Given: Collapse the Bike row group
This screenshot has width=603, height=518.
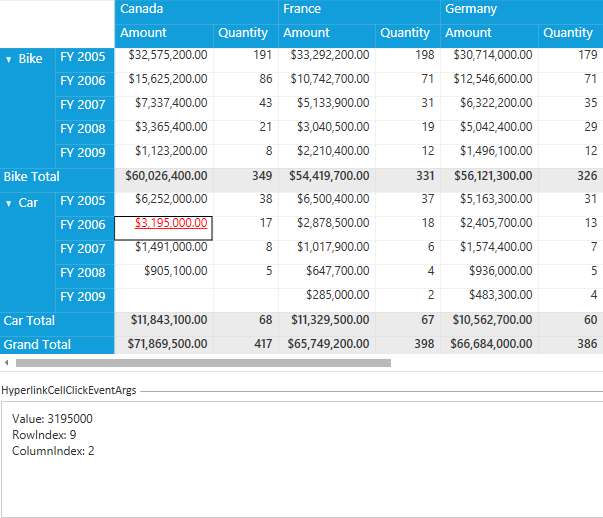Looking at the screenshot, I should click(8, 60).
